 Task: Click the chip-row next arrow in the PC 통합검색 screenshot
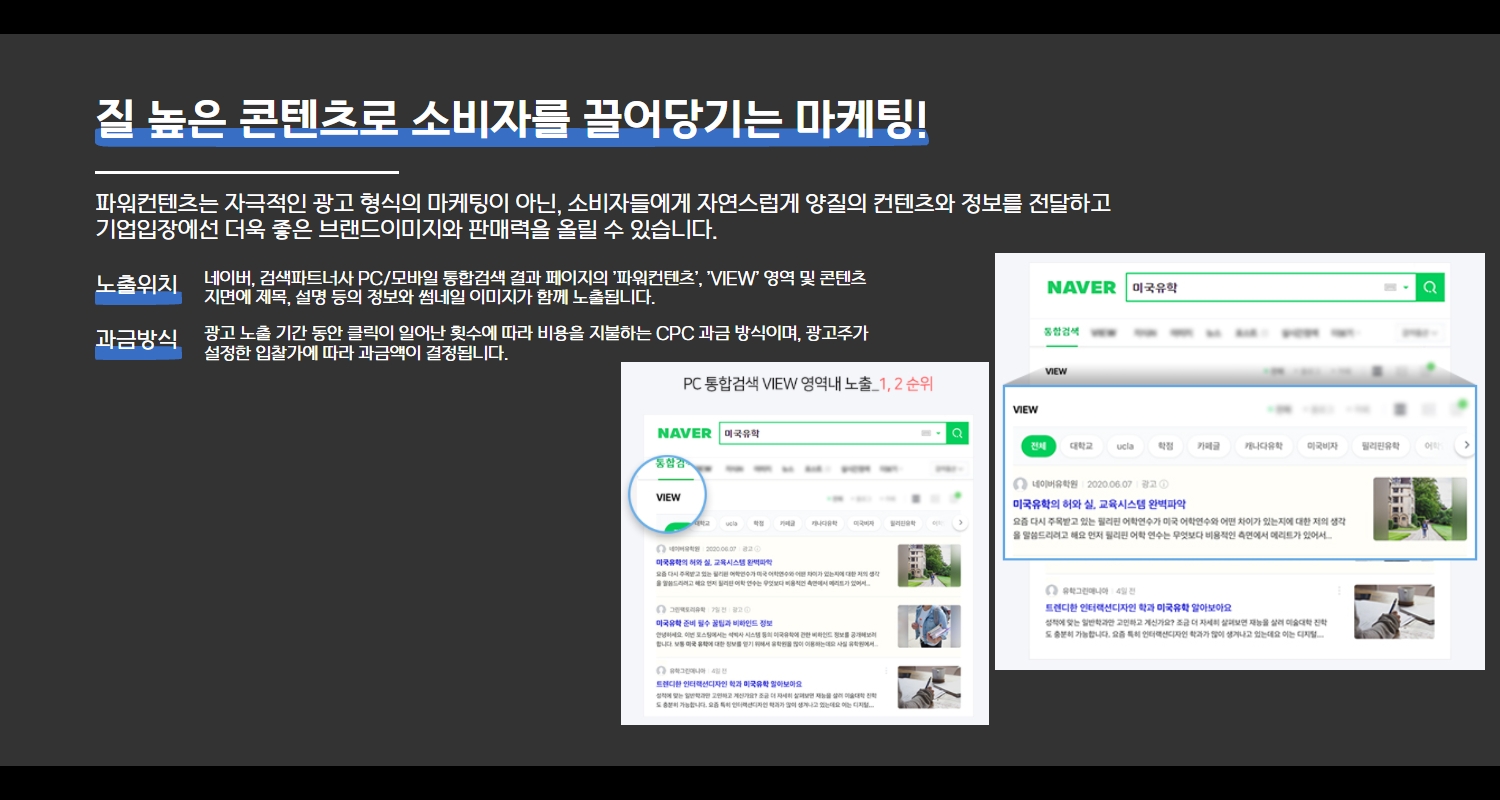tap(960, 522)
